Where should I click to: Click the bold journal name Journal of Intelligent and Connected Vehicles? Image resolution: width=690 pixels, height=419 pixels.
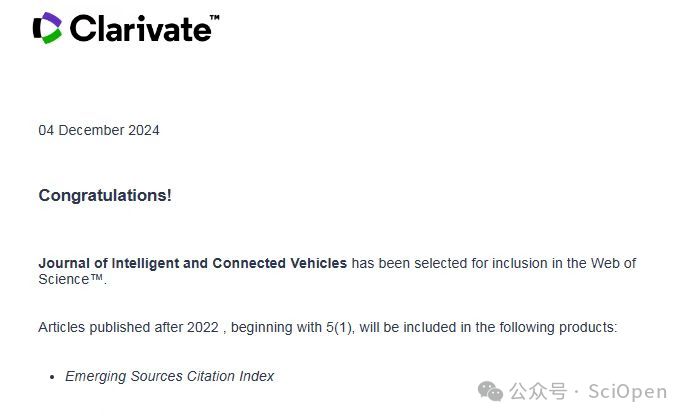point(193,263)
